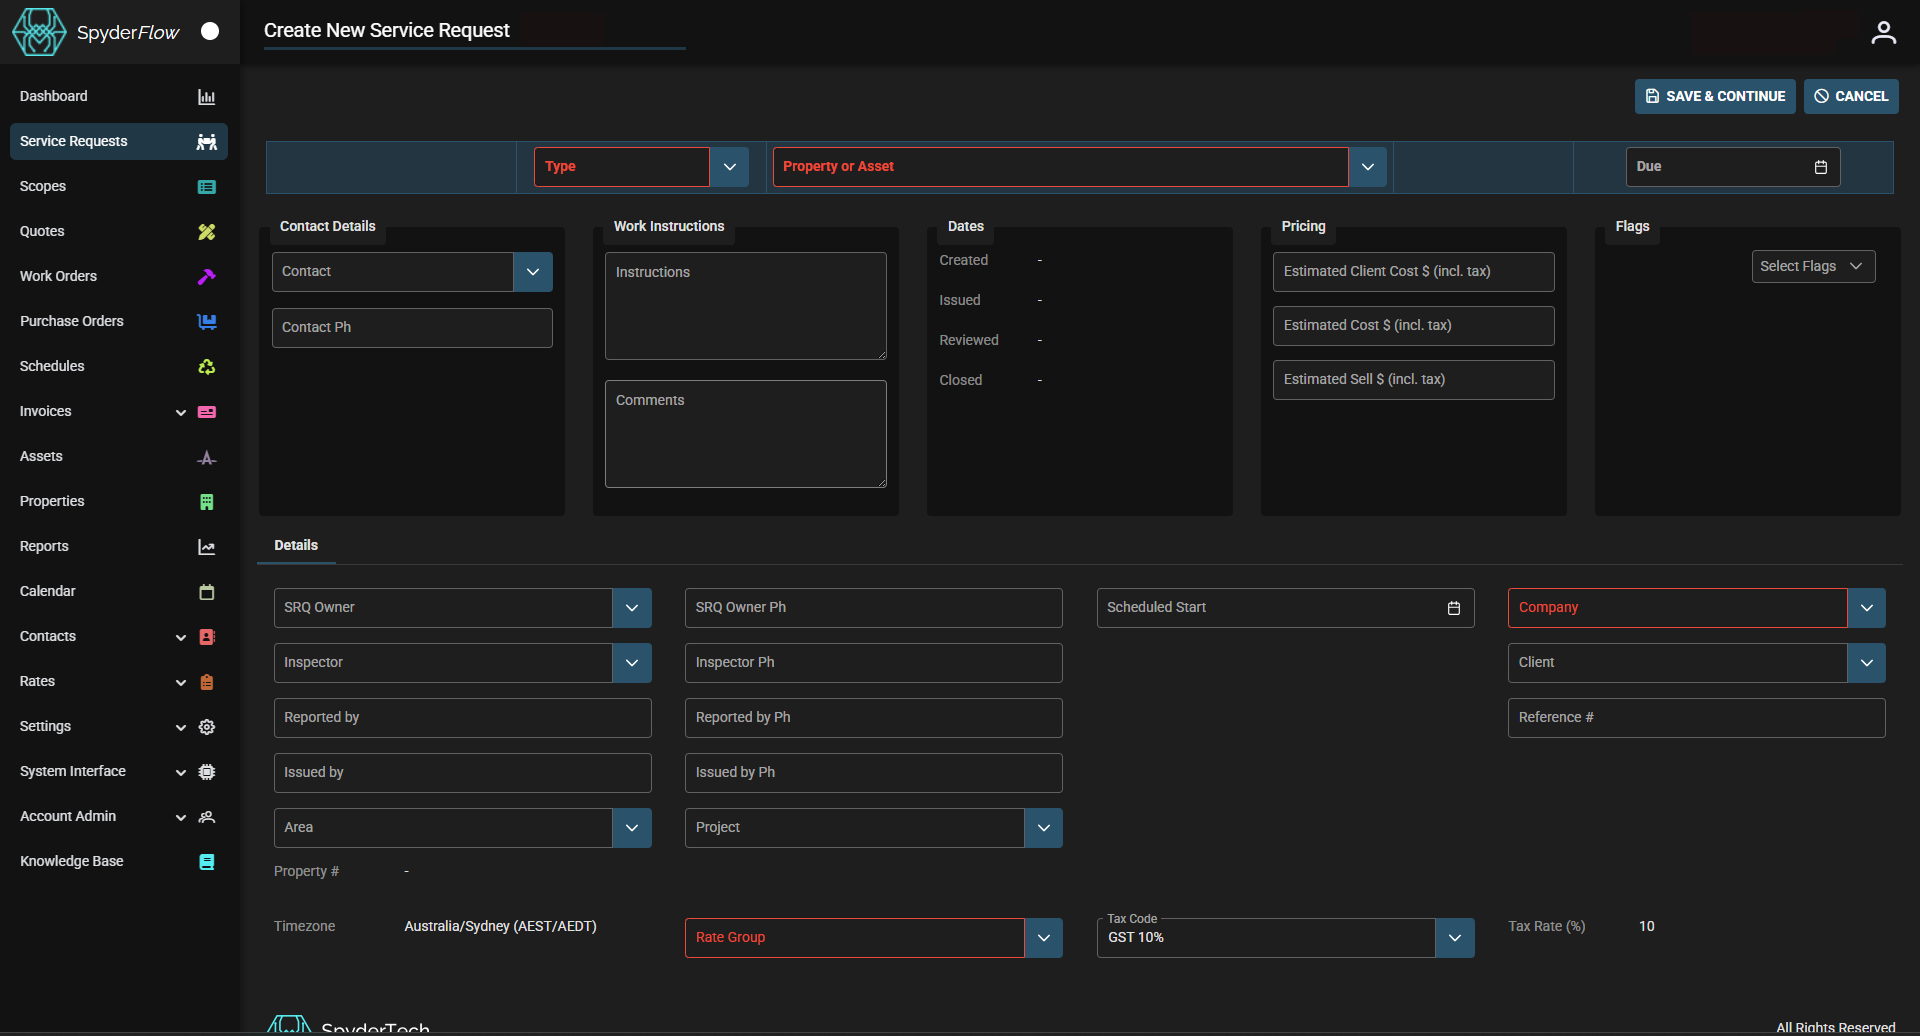Expand the Settings sidebar section
The image size is (1920, 1036).
[181, 727]
